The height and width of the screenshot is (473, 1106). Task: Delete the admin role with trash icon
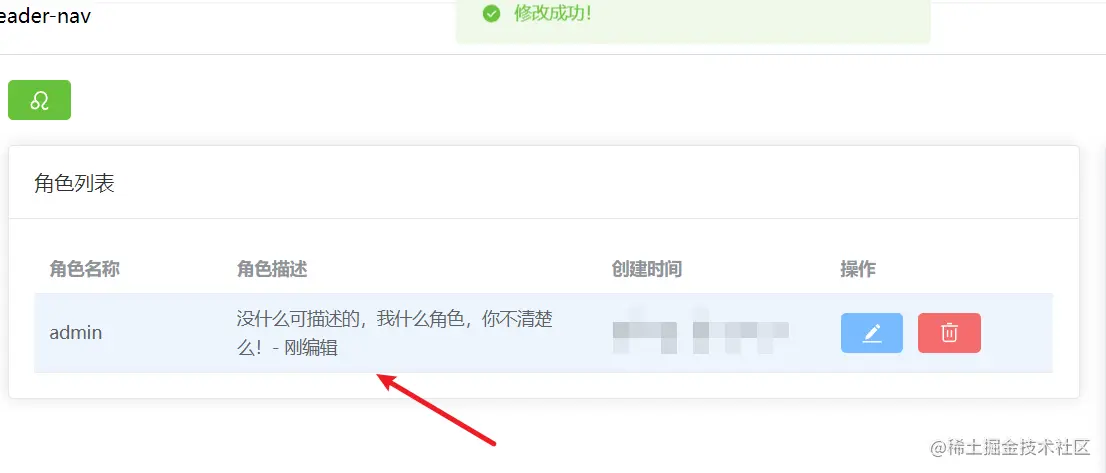[949, 333]
